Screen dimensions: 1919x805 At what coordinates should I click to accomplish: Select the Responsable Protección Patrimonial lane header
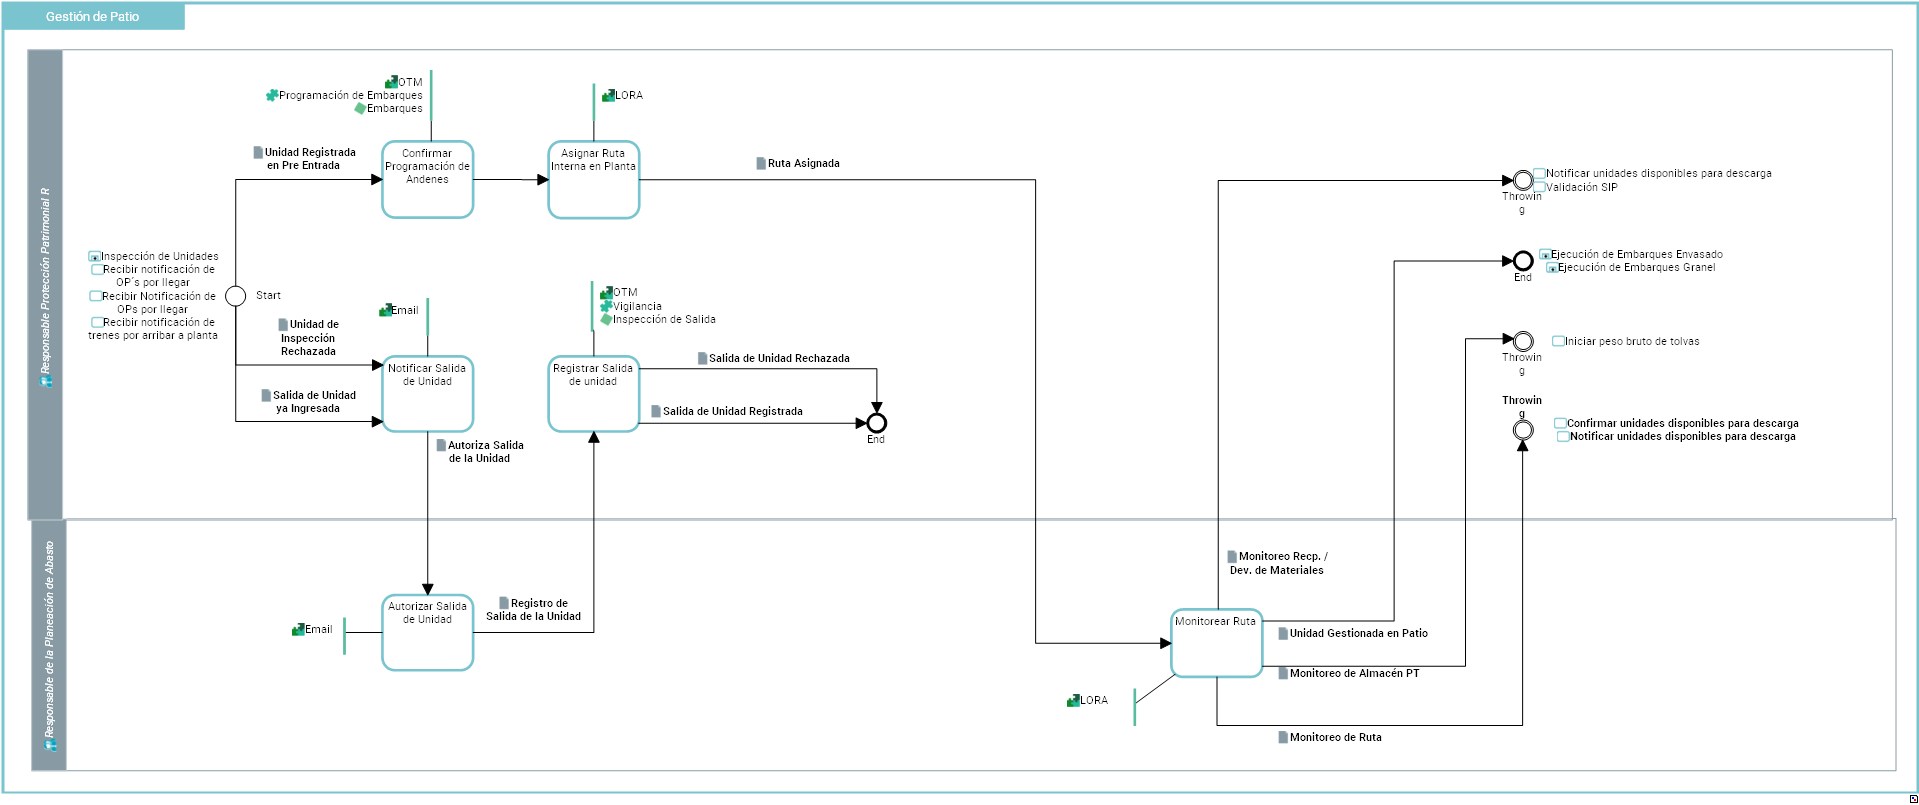[x=45, y=284]
